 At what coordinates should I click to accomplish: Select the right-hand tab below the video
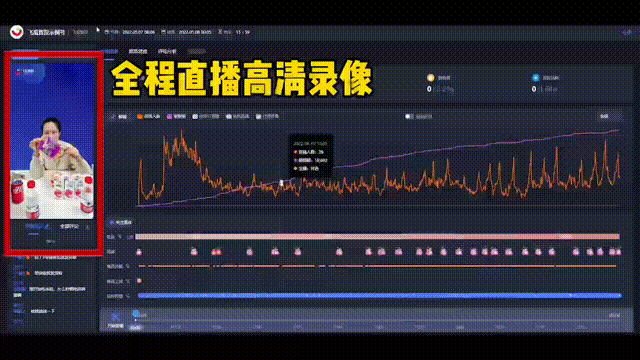tap(69, 226)
